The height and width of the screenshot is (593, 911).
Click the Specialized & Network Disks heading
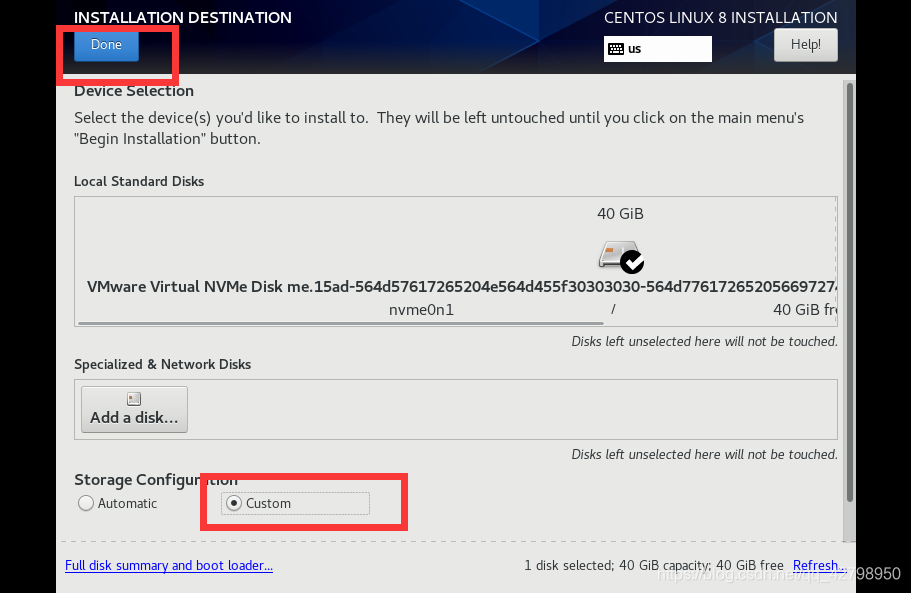click(163, 364)
